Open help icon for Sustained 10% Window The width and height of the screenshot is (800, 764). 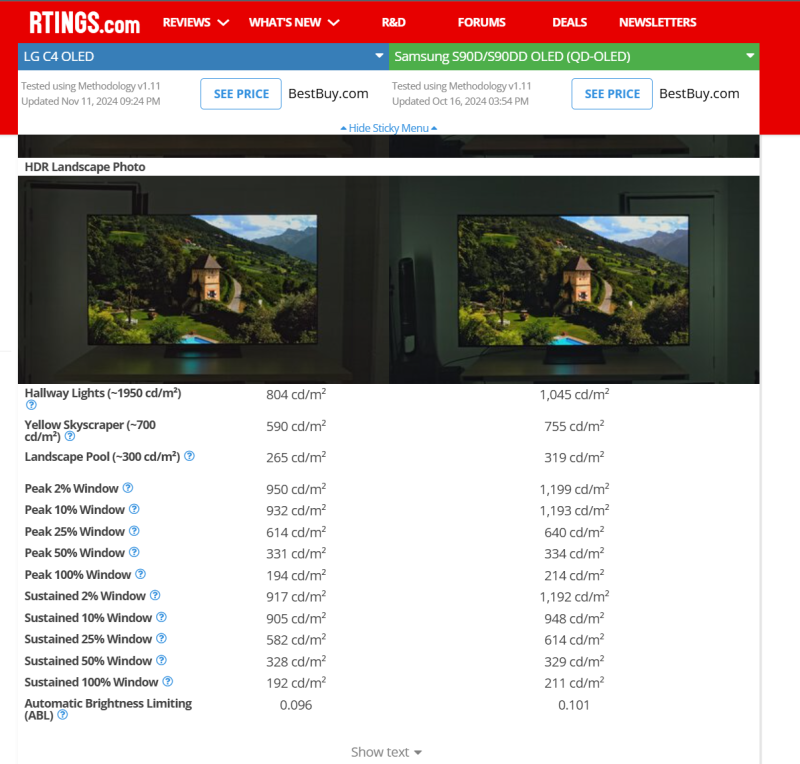[161, 618]
